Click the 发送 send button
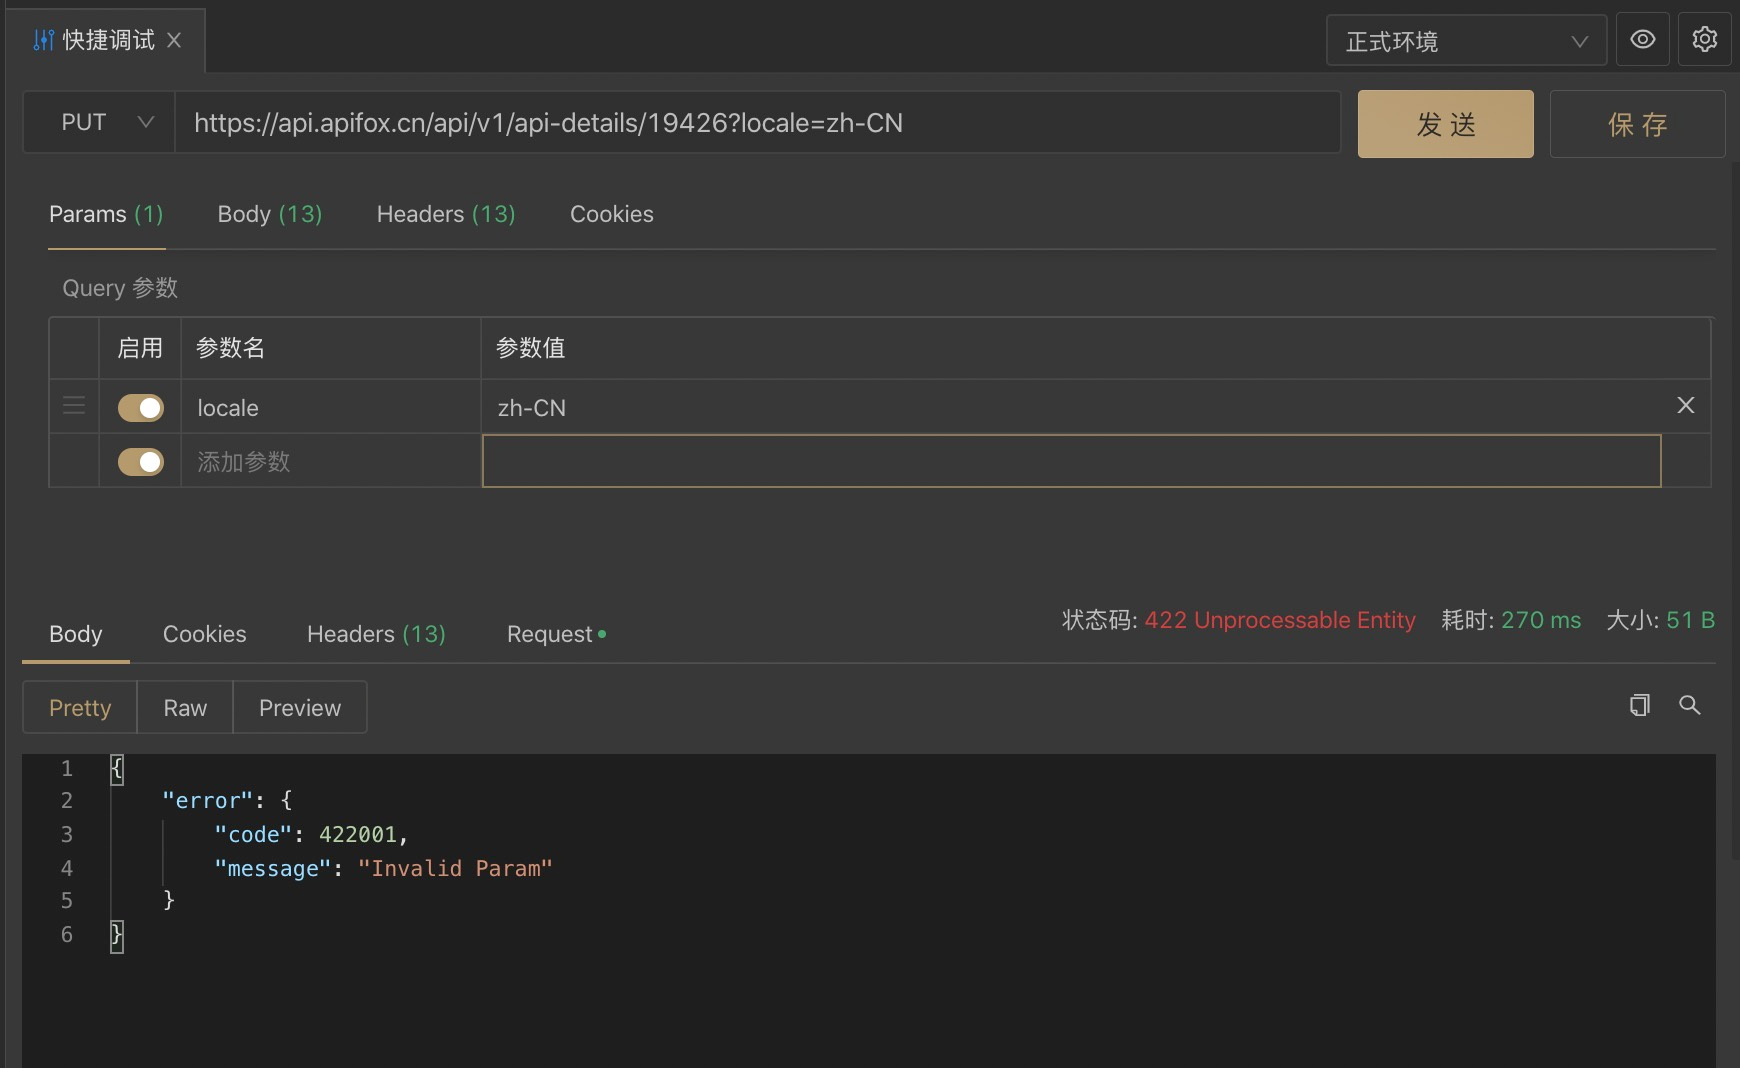The image size is (1740, 1068). tap(1445, 124)
